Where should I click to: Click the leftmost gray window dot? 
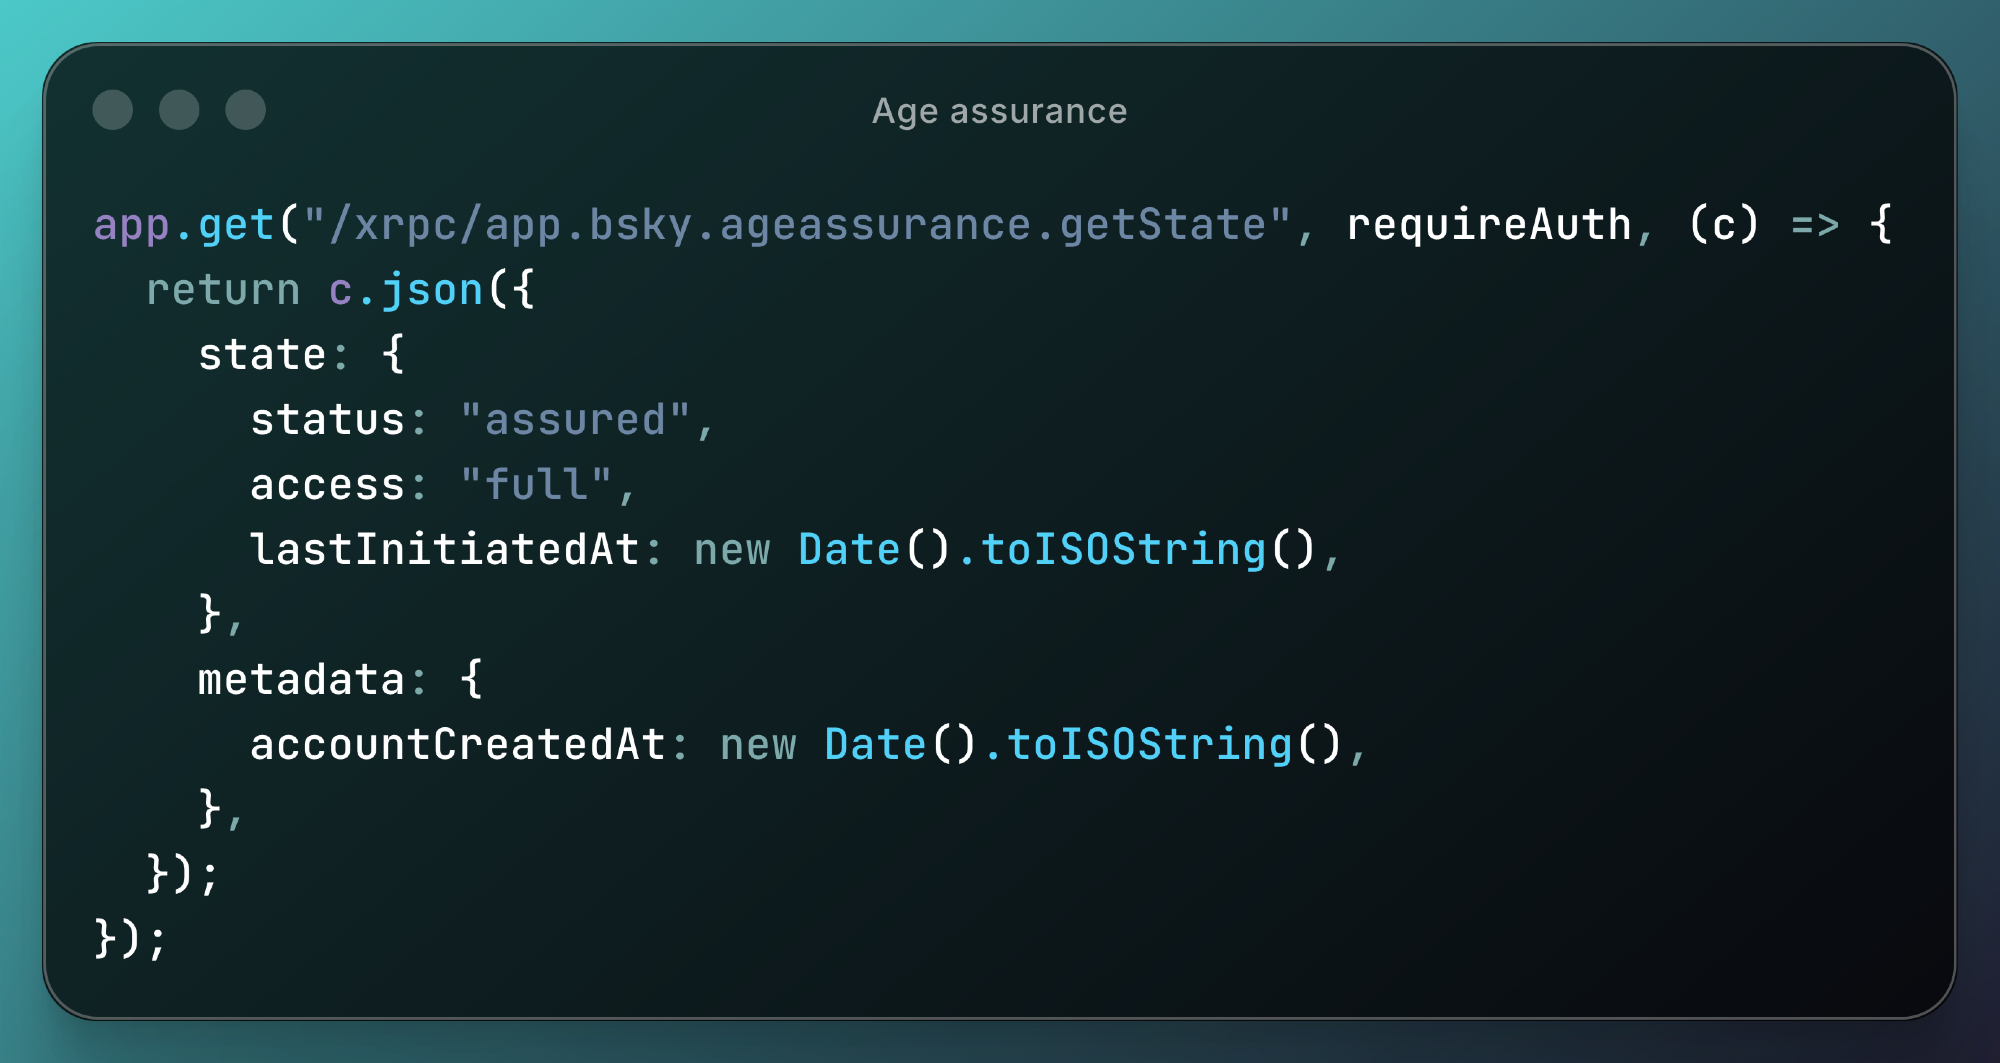pyautogui.click(x=113, y=110)
